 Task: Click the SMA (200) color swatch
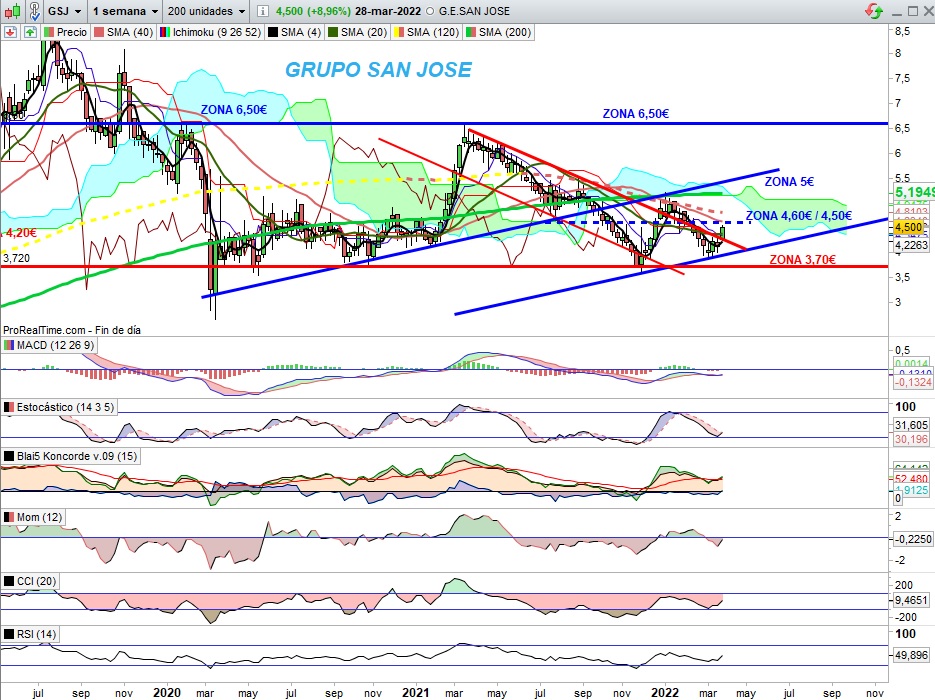[471, 32]
